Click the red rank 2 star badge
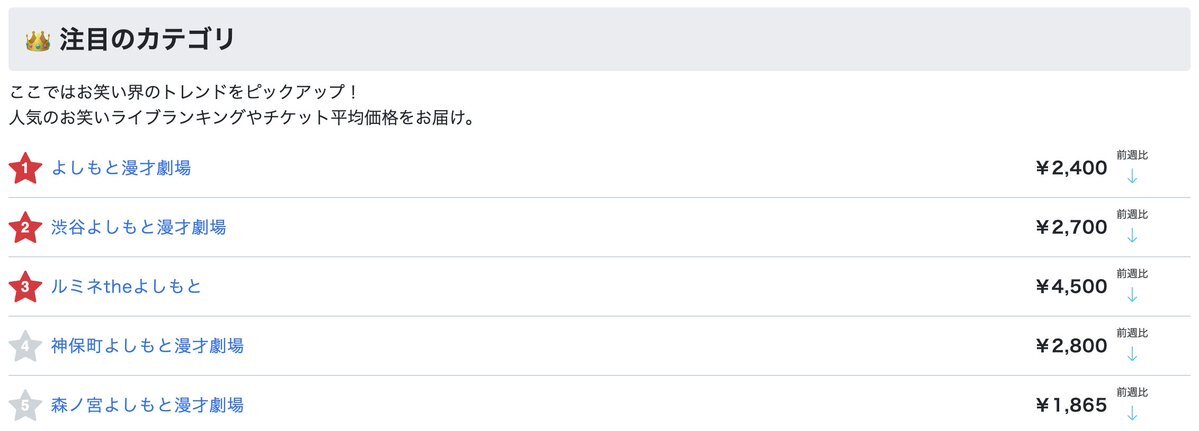The height and width of the screenshot is (431, 1199). pyautogui.click(x=25, y=228)
